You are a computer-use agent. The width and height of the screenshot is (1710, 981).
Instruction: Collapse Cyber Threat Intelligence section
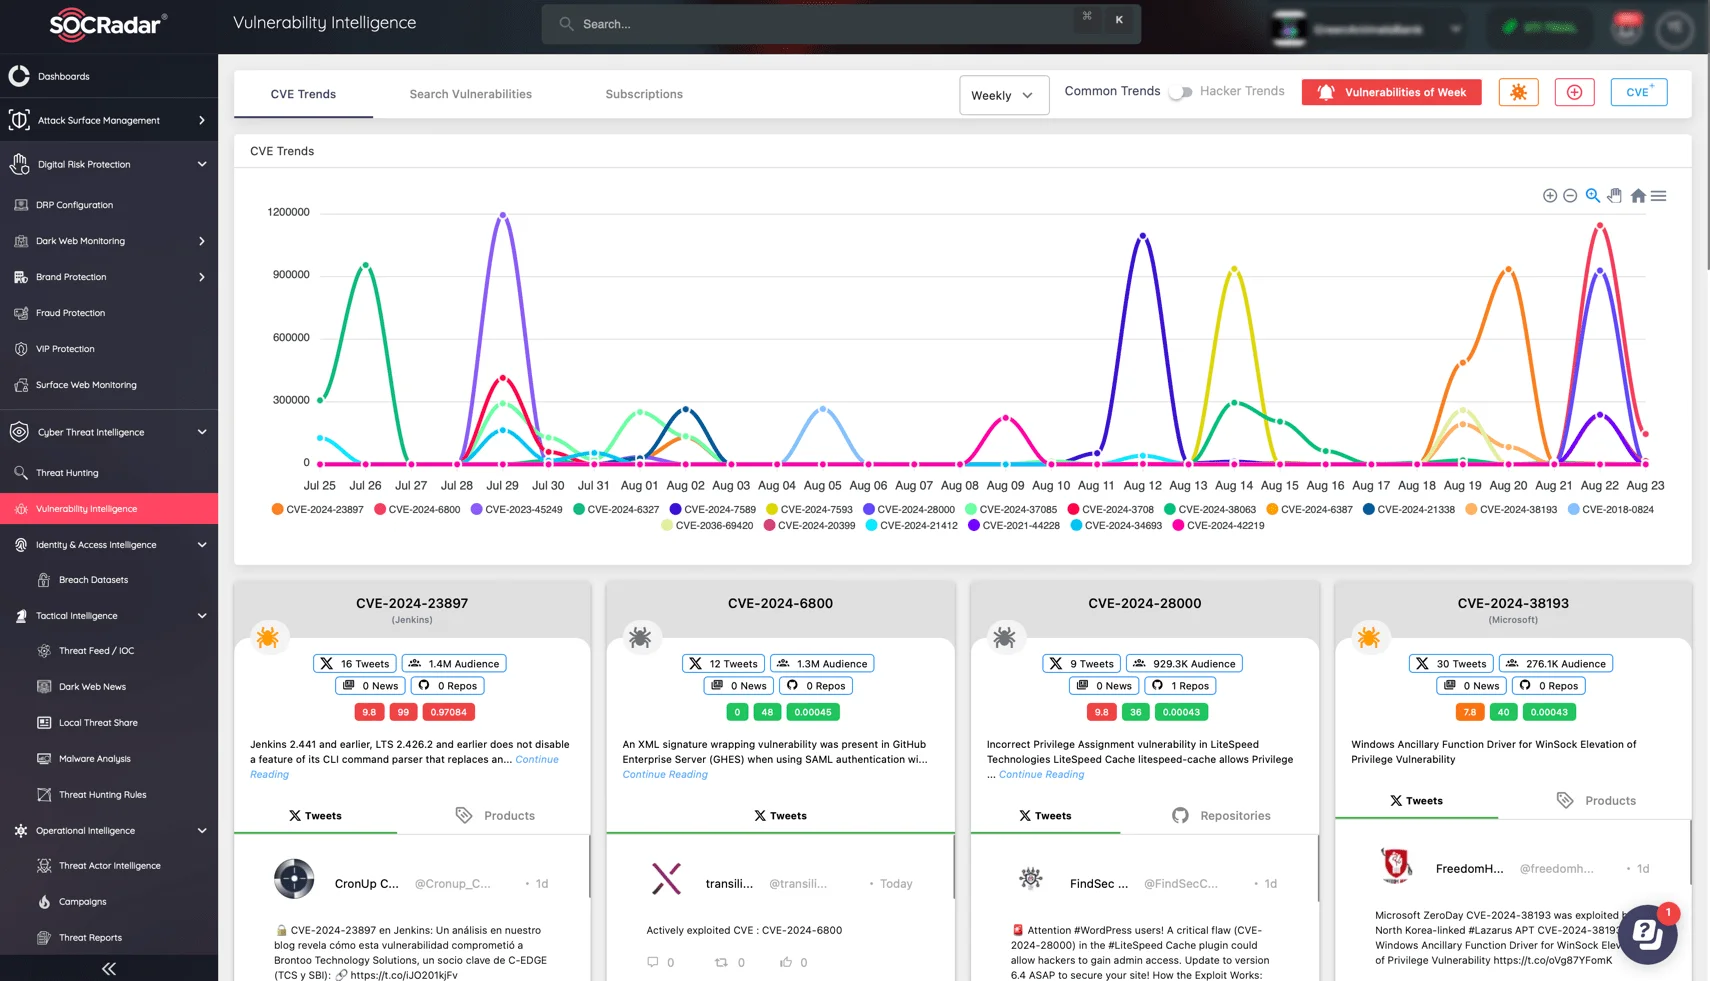pyautogui.click(x=109, y=432)
